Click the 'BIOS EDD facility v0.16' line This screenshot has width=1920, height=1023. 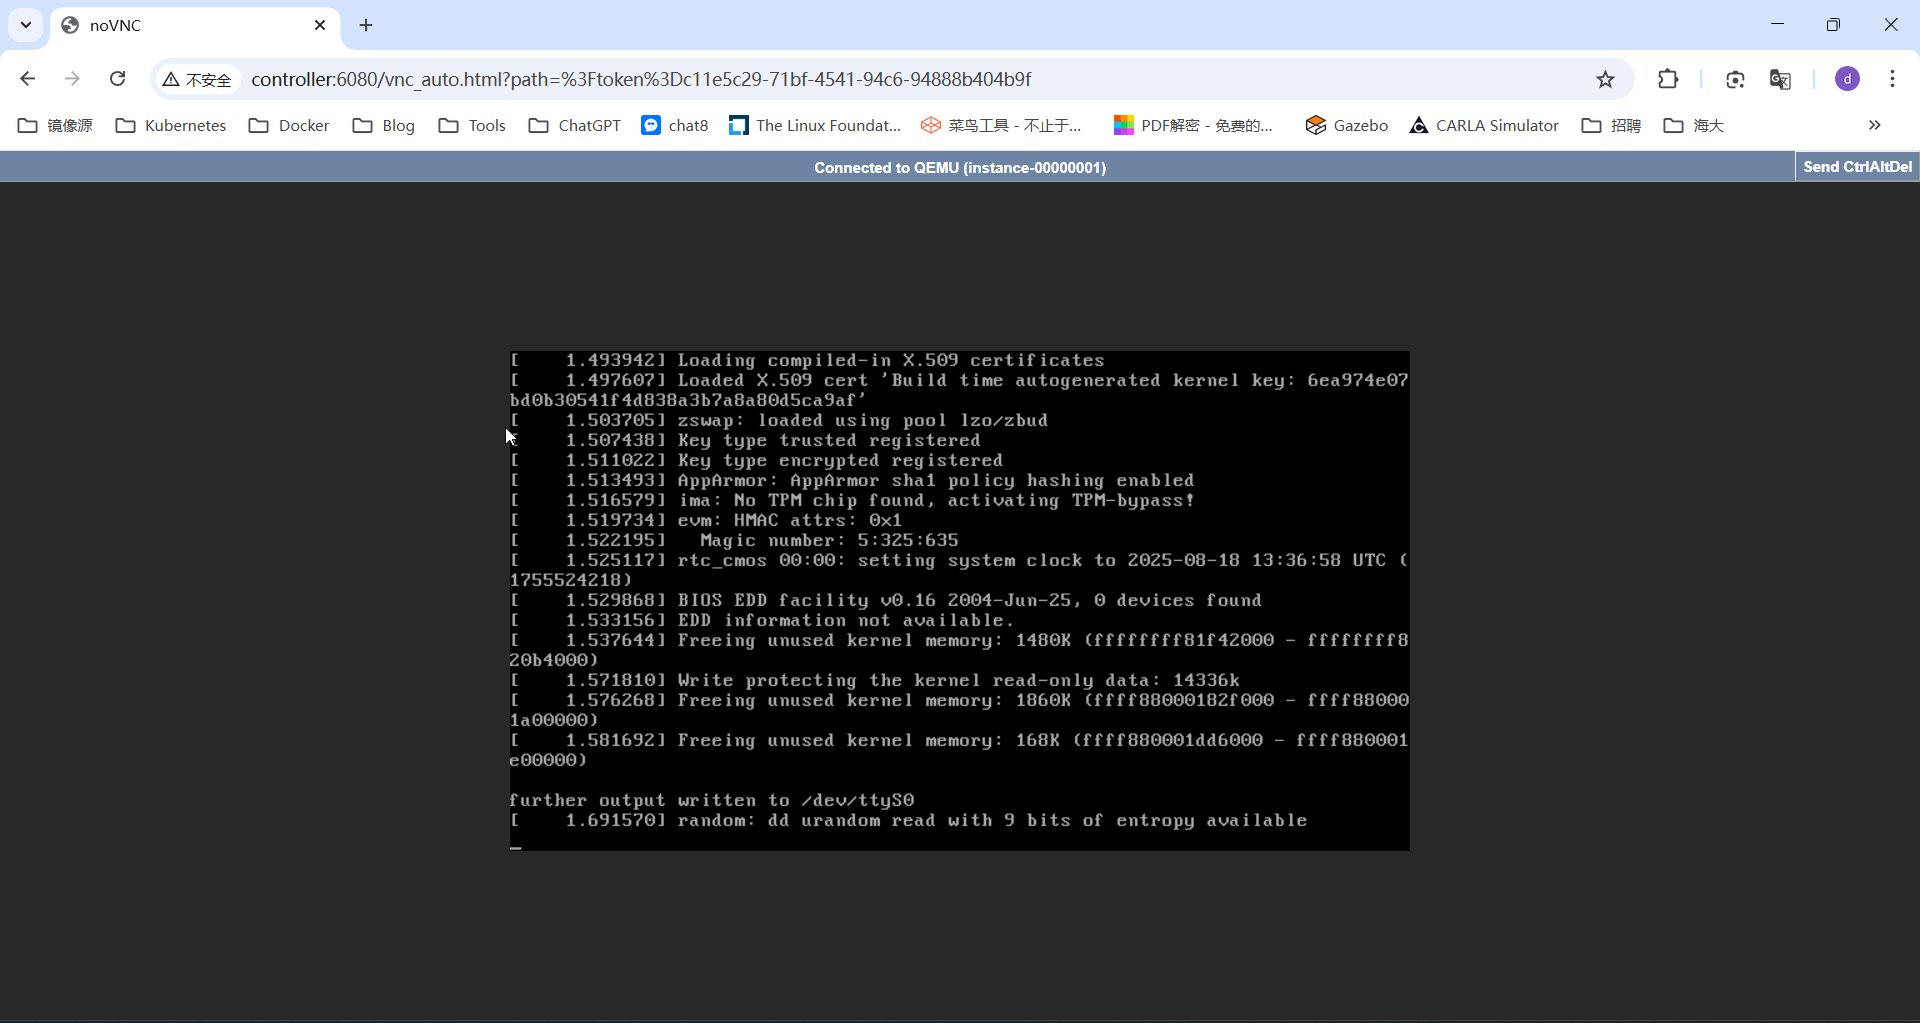(x=886, y=600)
